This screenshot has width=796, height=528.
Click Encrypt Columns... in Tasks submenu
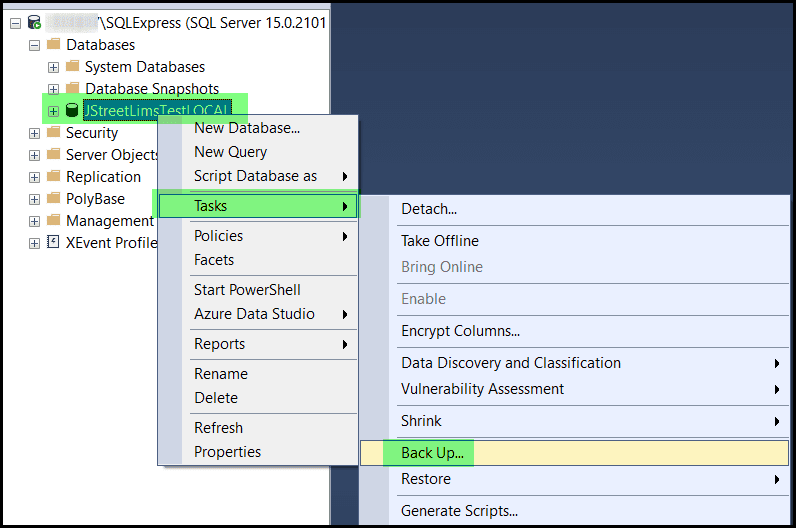575,331
